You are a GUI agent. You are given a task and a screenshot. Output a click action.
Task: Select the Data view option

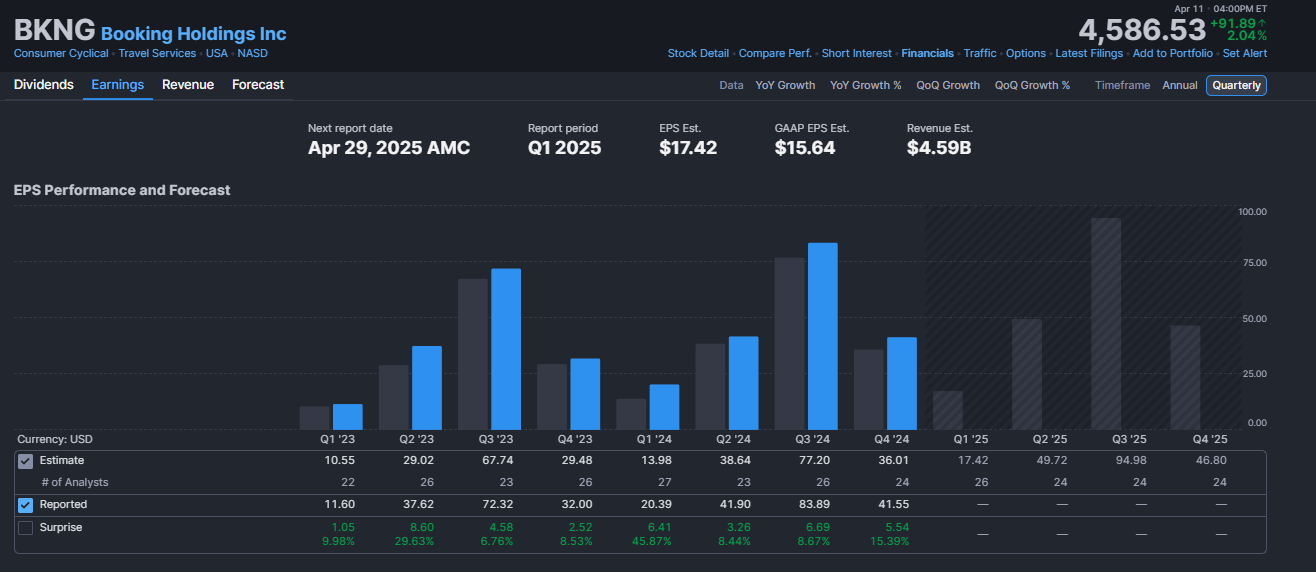click(731, 85)
